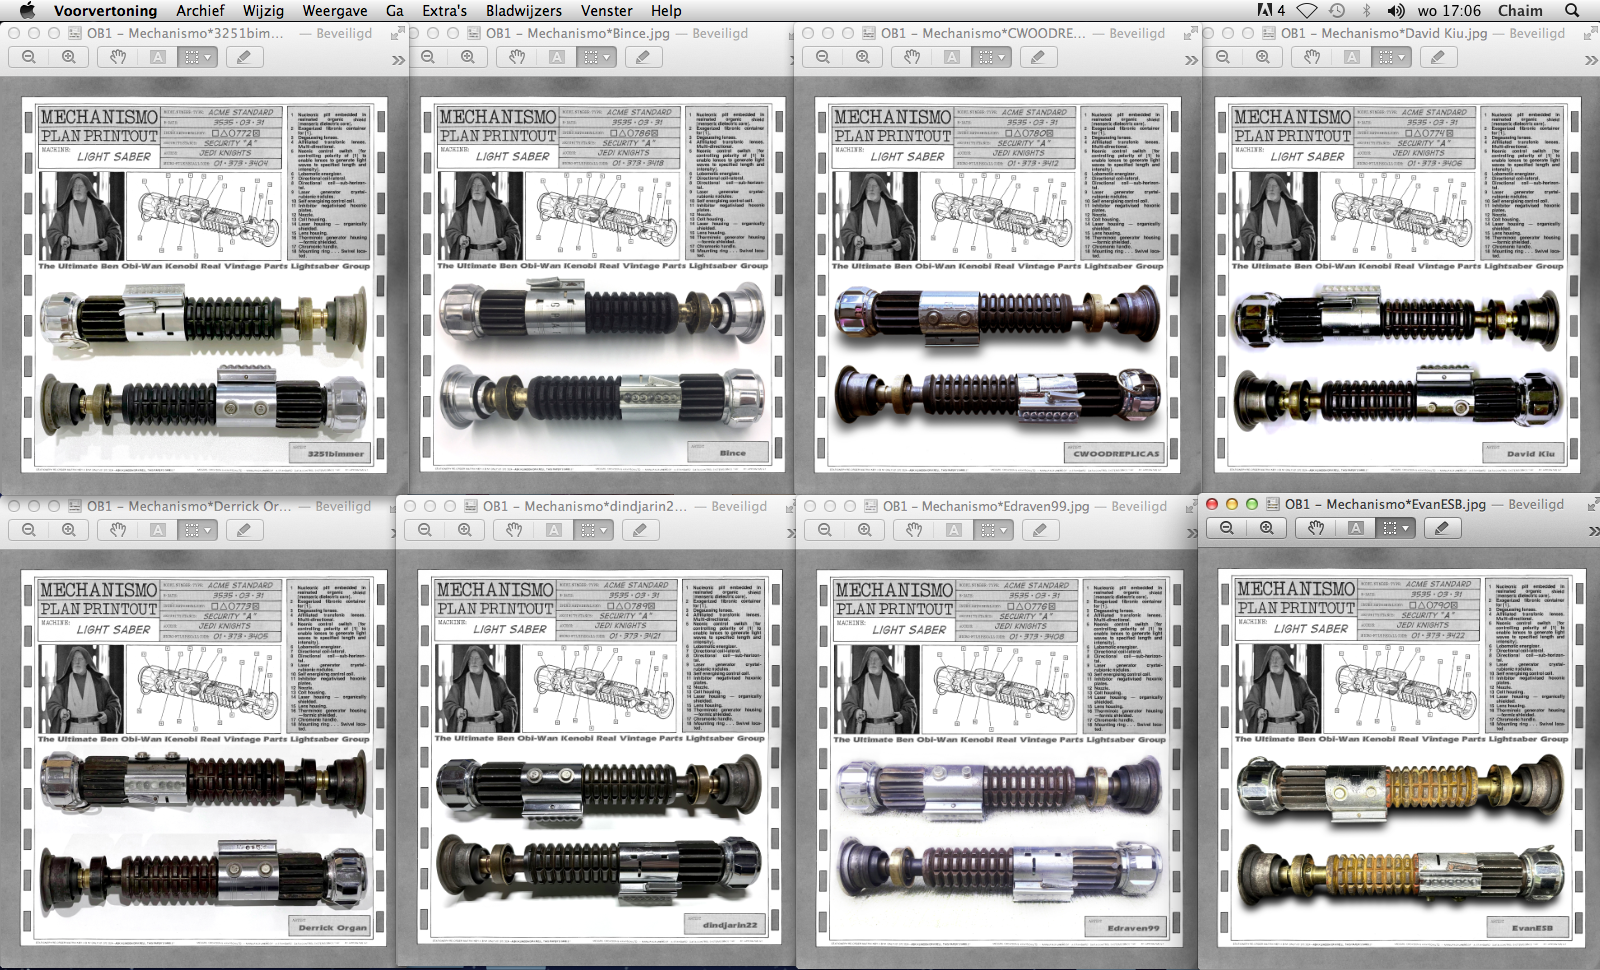
Task: Expand toolbar overflow chevrons in David Kiu.jpg window
Action: tap(1590, 60)
